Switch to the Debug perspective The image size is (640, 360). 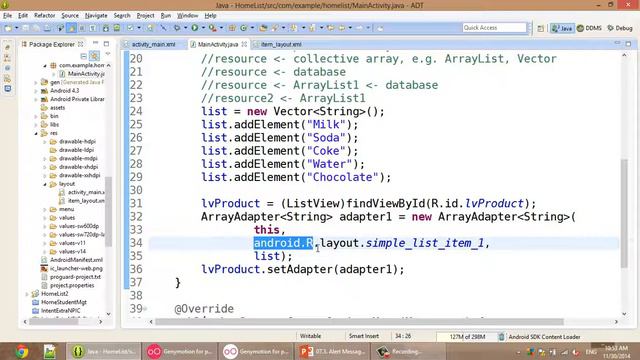point(620,28)
